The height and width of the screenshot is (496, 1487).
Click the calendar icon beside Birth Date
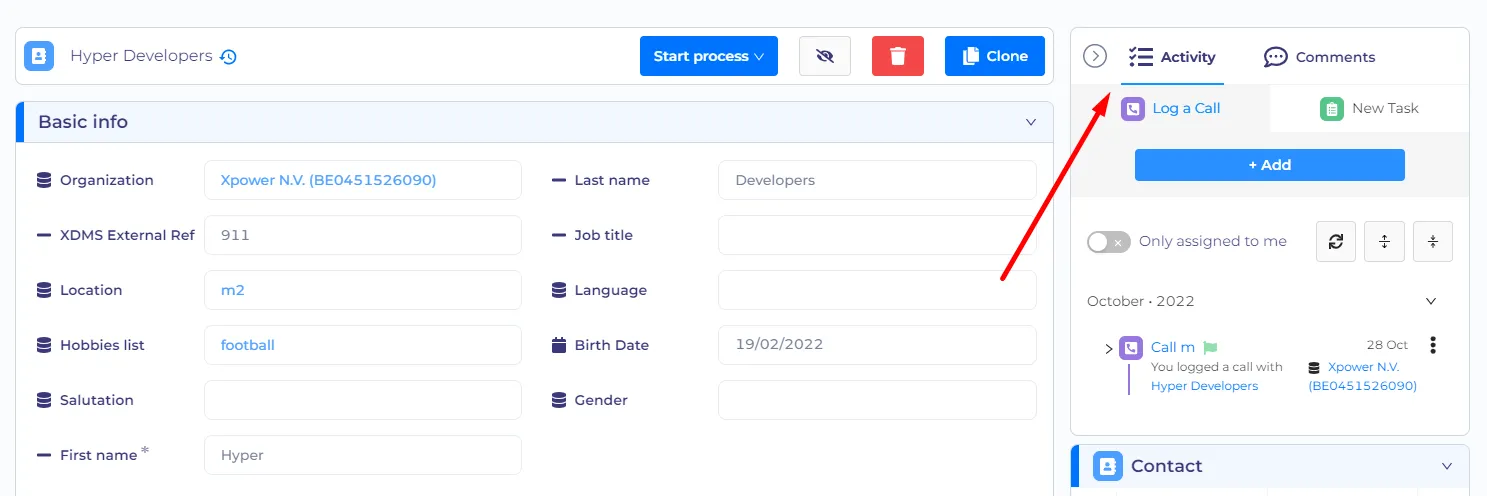(559, 345)
